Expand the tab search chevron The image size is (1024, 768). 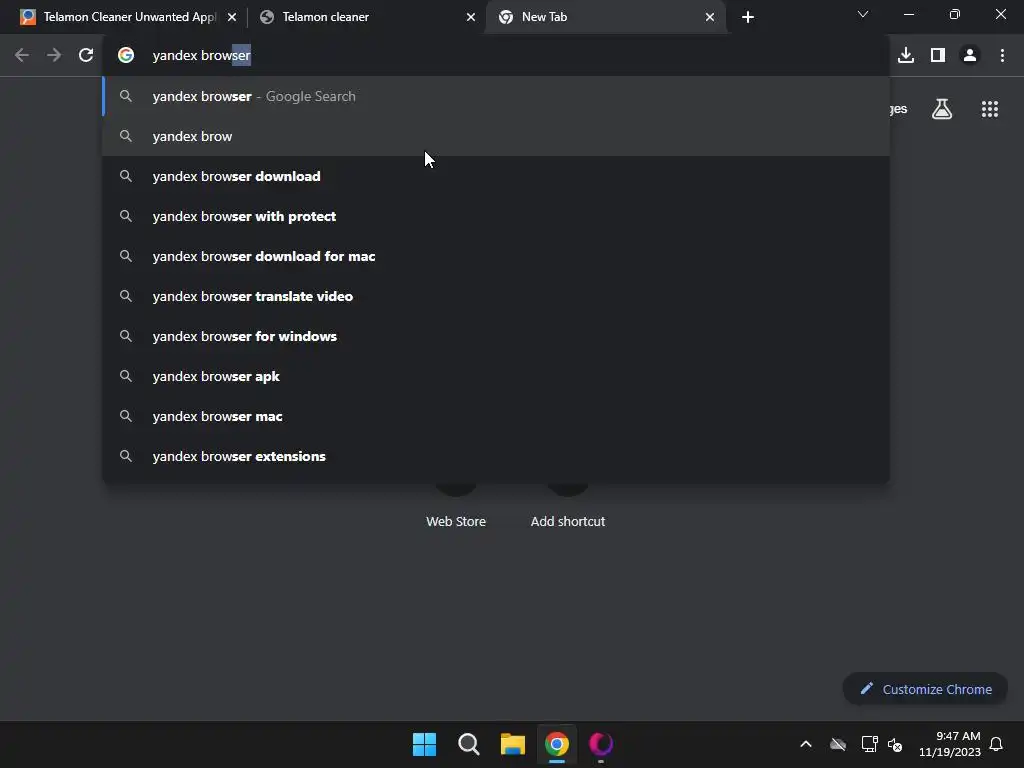click(863, 14)
